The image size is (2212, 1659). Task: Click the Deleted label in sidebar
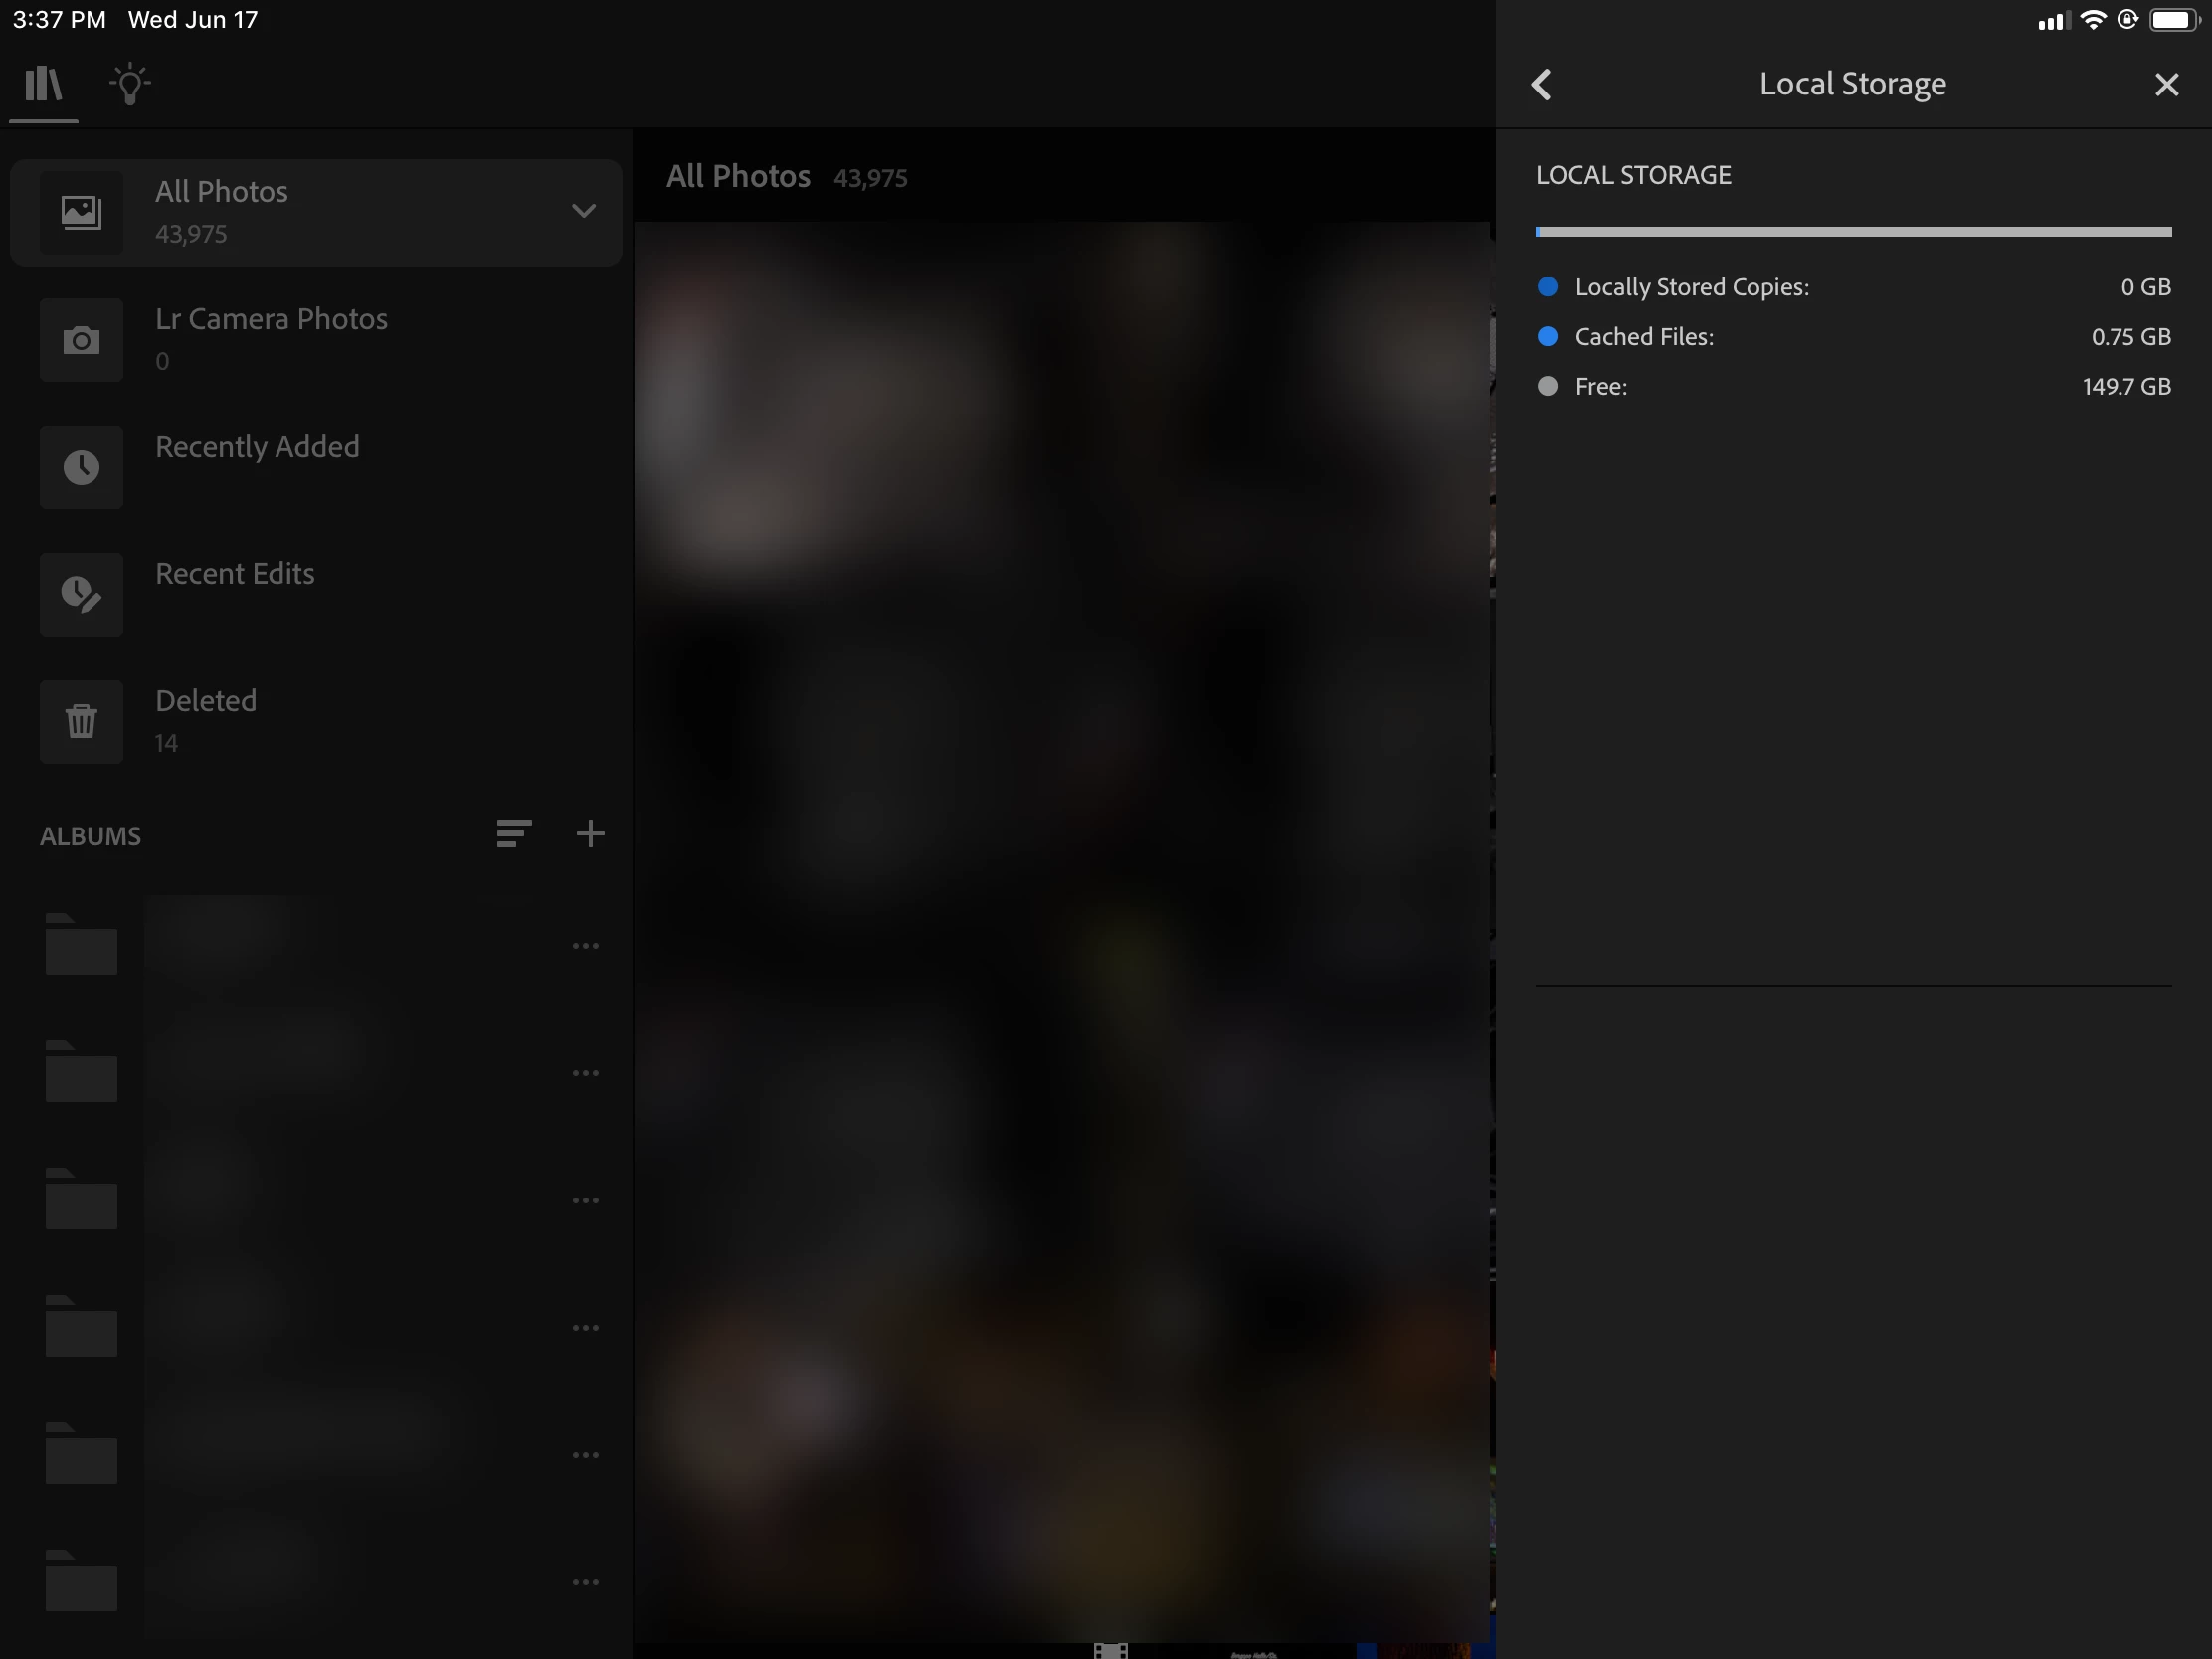(205, 700)
